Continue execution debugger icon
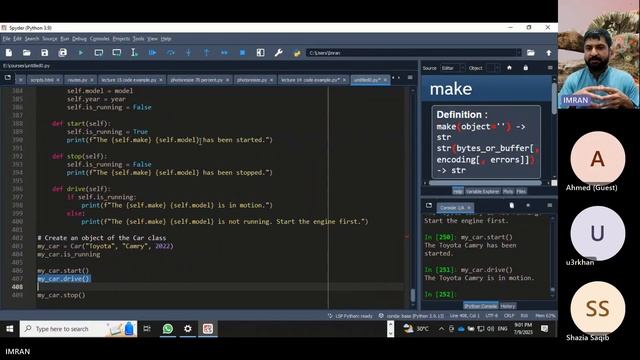The width and height of the screenshot is (640, 360). point(224,53)
